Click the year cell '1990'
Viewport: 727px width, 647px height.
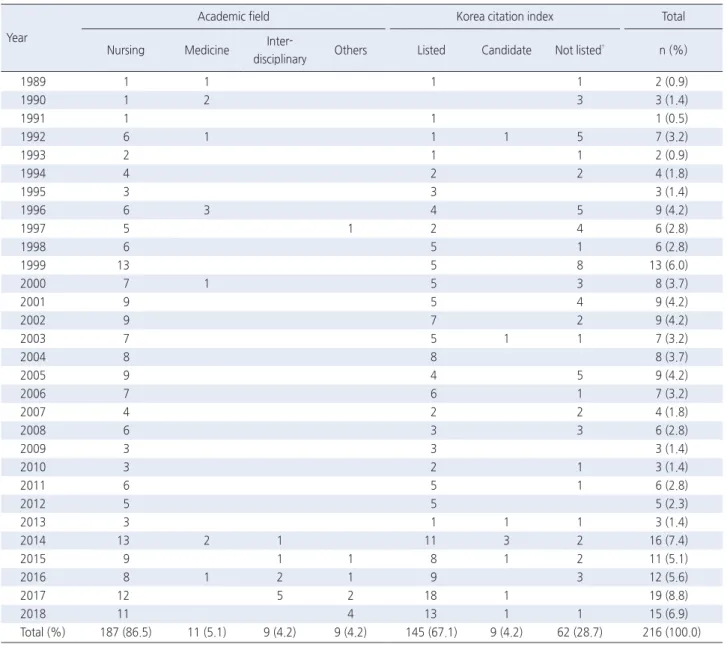pyautogui.click(x=33, y=100)
